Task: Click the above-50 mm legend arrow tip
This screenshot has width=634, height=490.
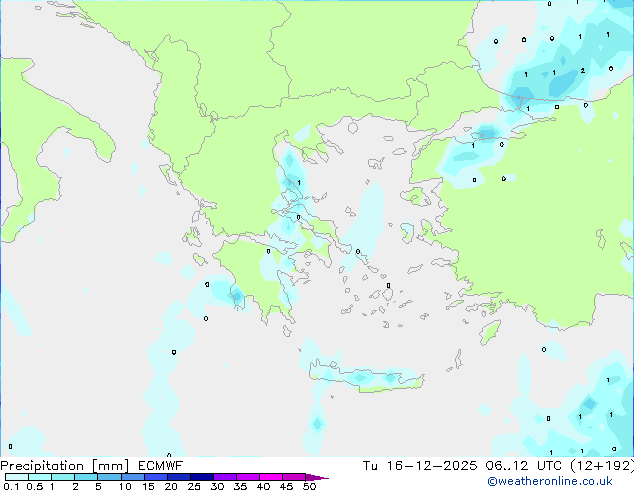Action: tap(317, 477)
